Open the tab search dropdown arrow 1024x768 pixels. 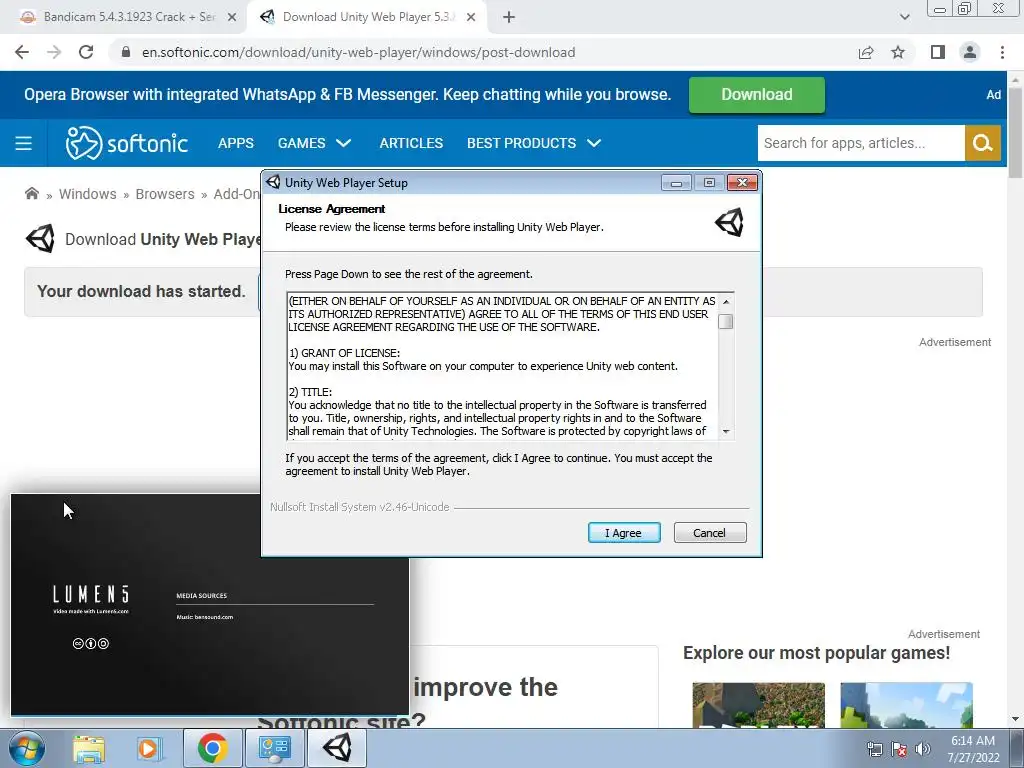tap(904, 18)
